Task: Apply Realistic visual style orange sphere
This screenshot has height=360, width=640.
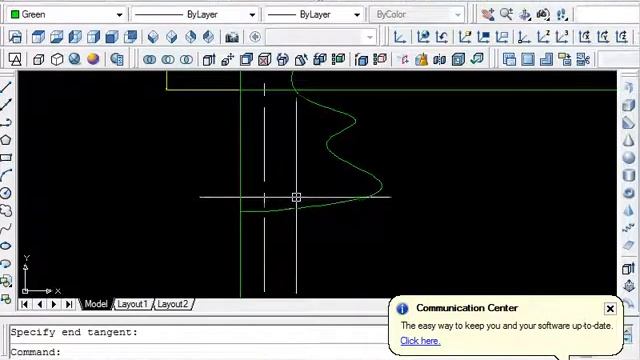Action: tap(93, 59)
